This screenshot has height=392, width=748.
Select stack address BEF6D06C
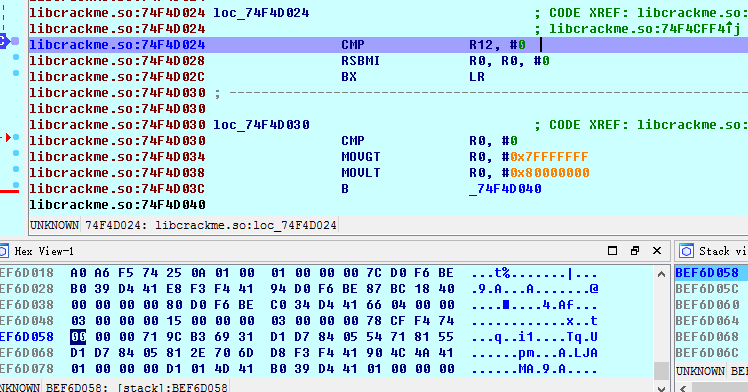click(707, 353)
